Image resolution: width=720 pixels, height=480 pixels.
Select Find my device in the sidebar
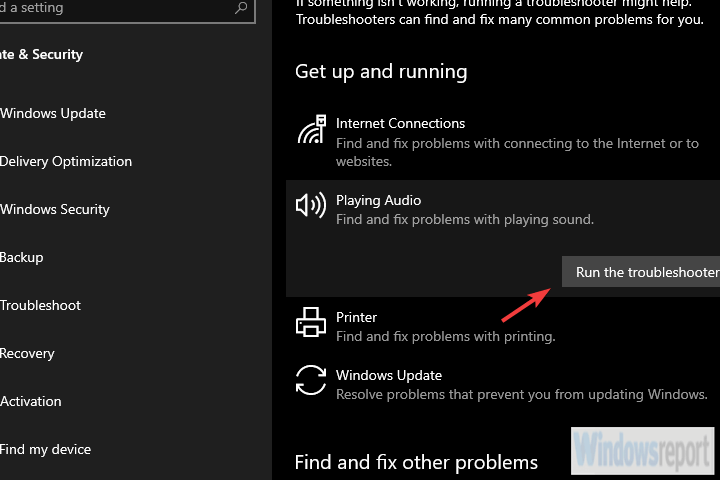(x=45, y=449)
